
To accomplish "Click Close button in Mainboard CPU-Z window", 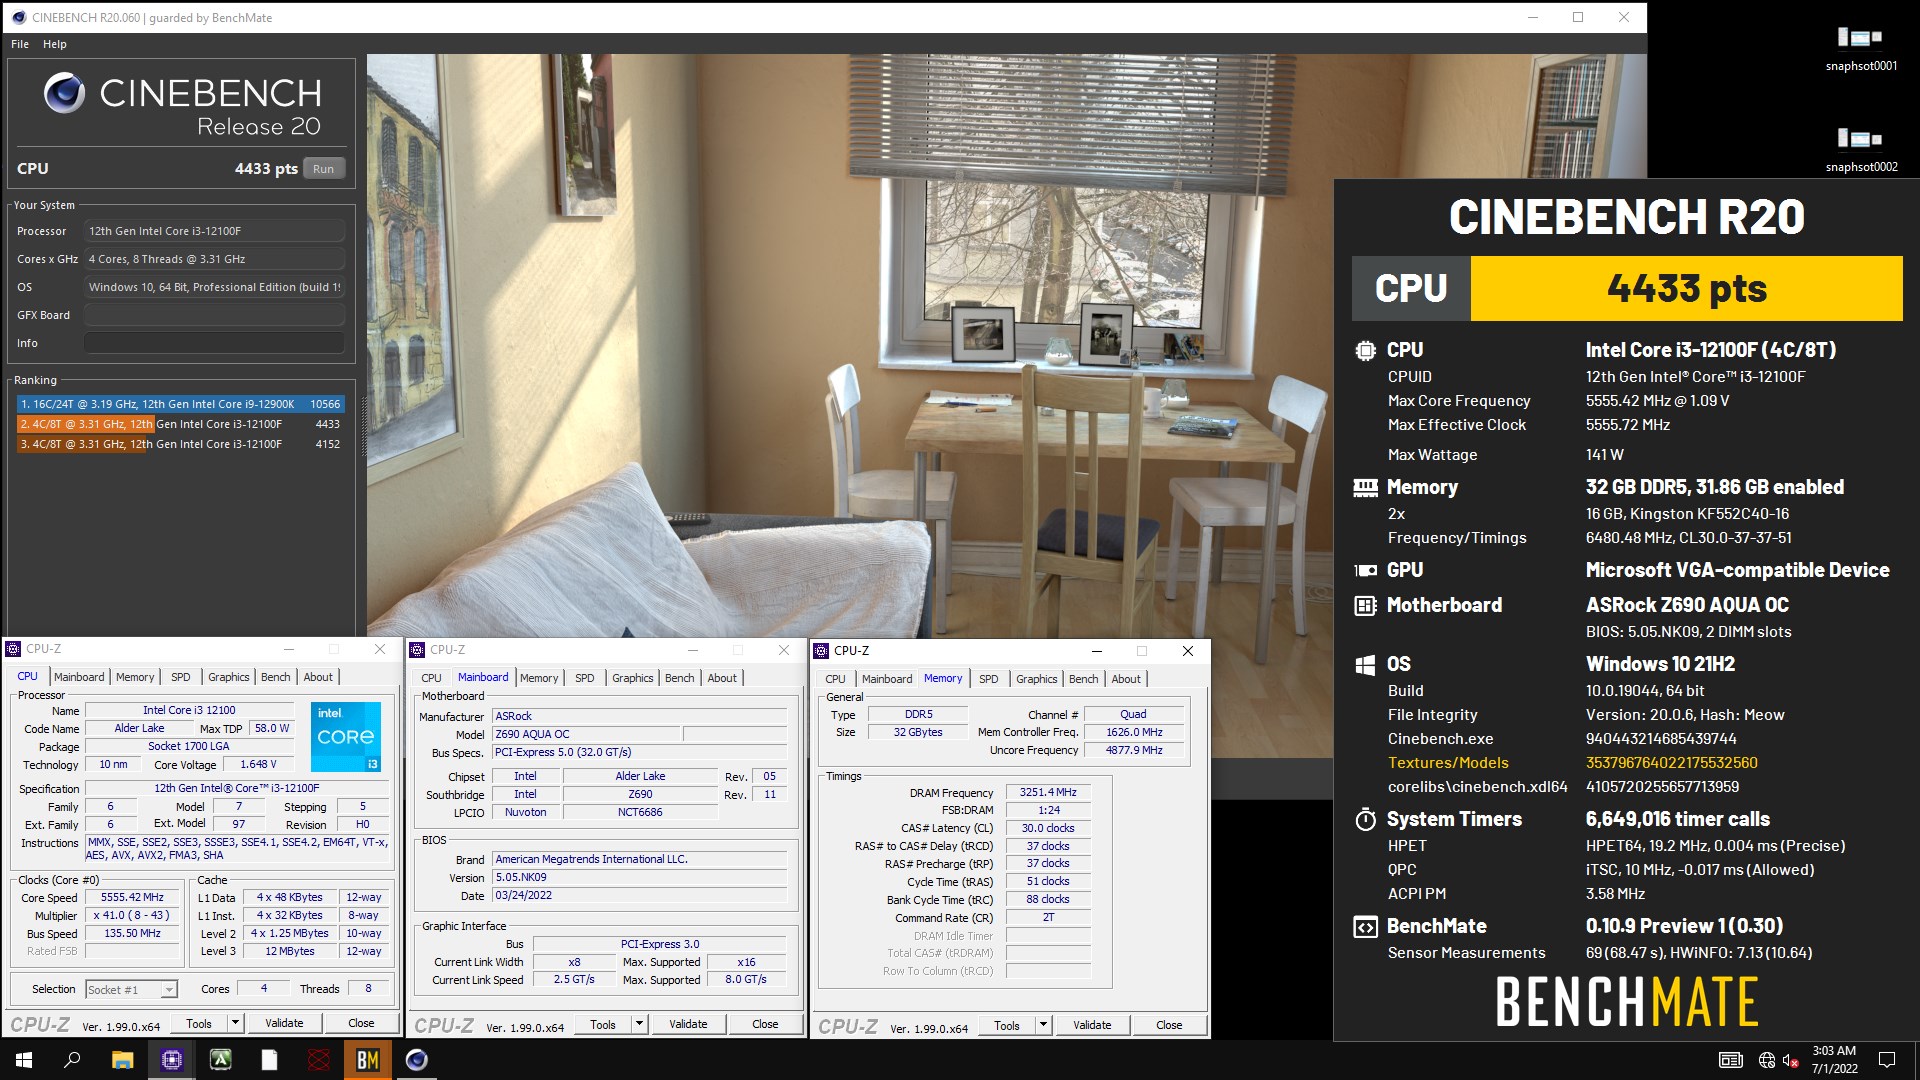I will tap(765, 1024).
